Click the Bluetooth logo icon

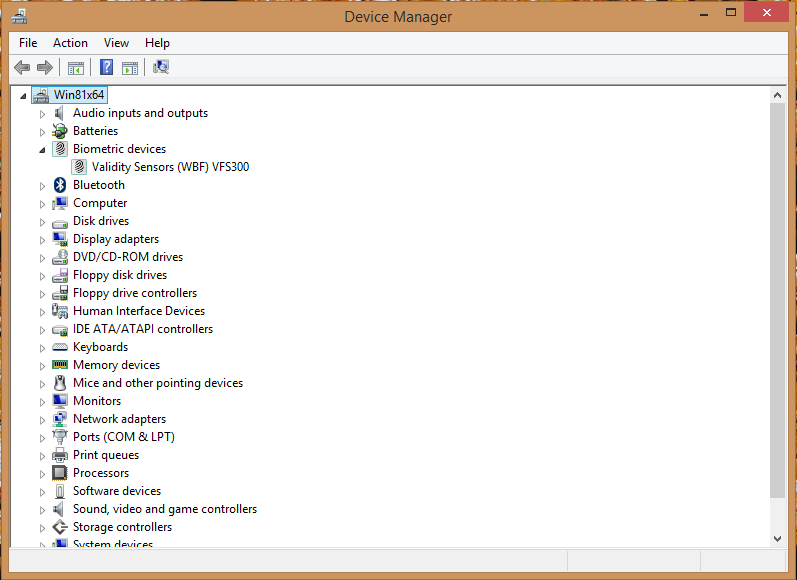click(60, 185)
